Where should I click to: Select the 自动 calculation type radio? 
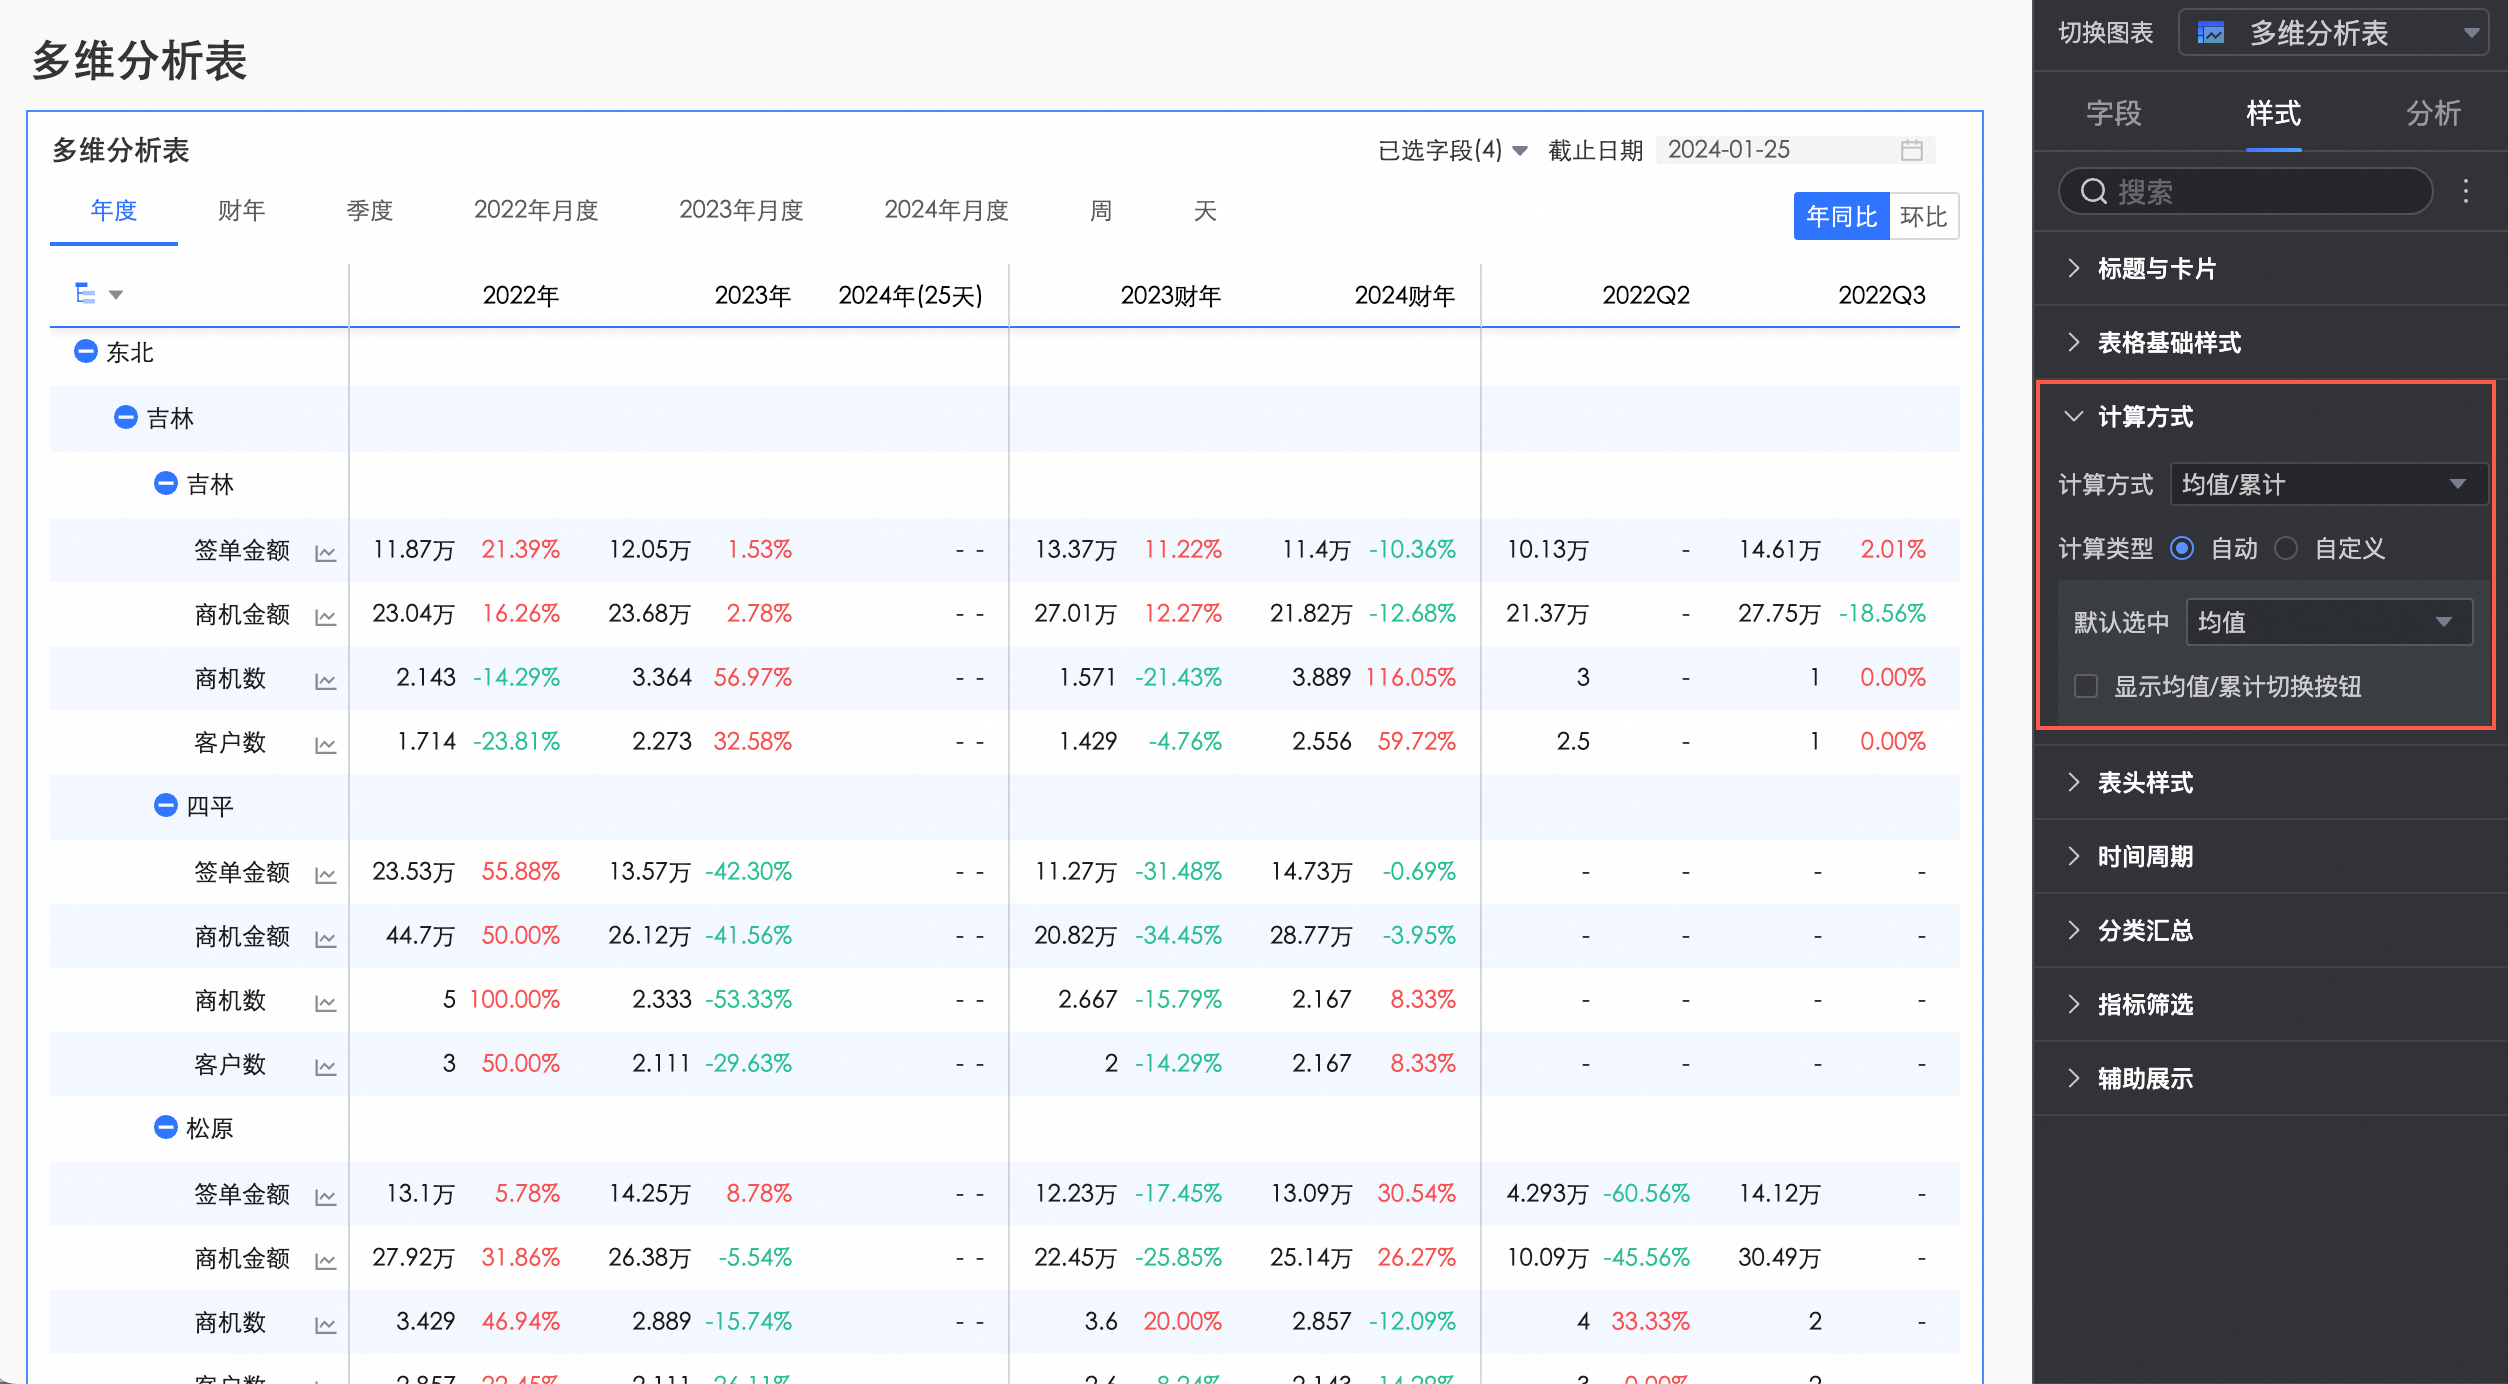[x=2182, y=548]
